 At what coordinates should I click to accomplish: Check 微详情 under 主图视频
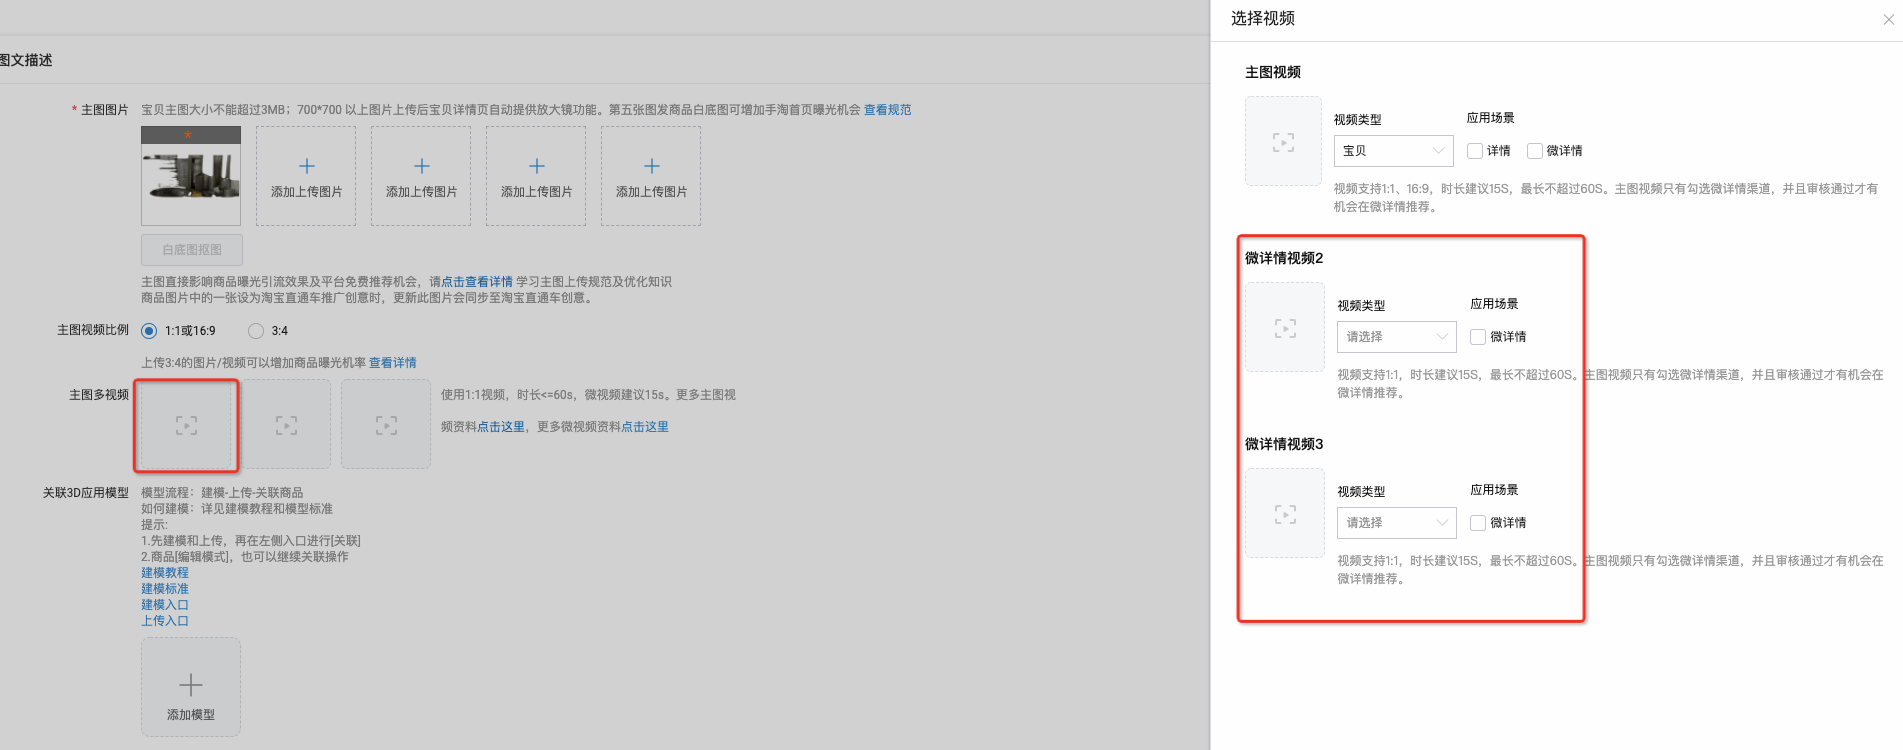coord(1535,151)
